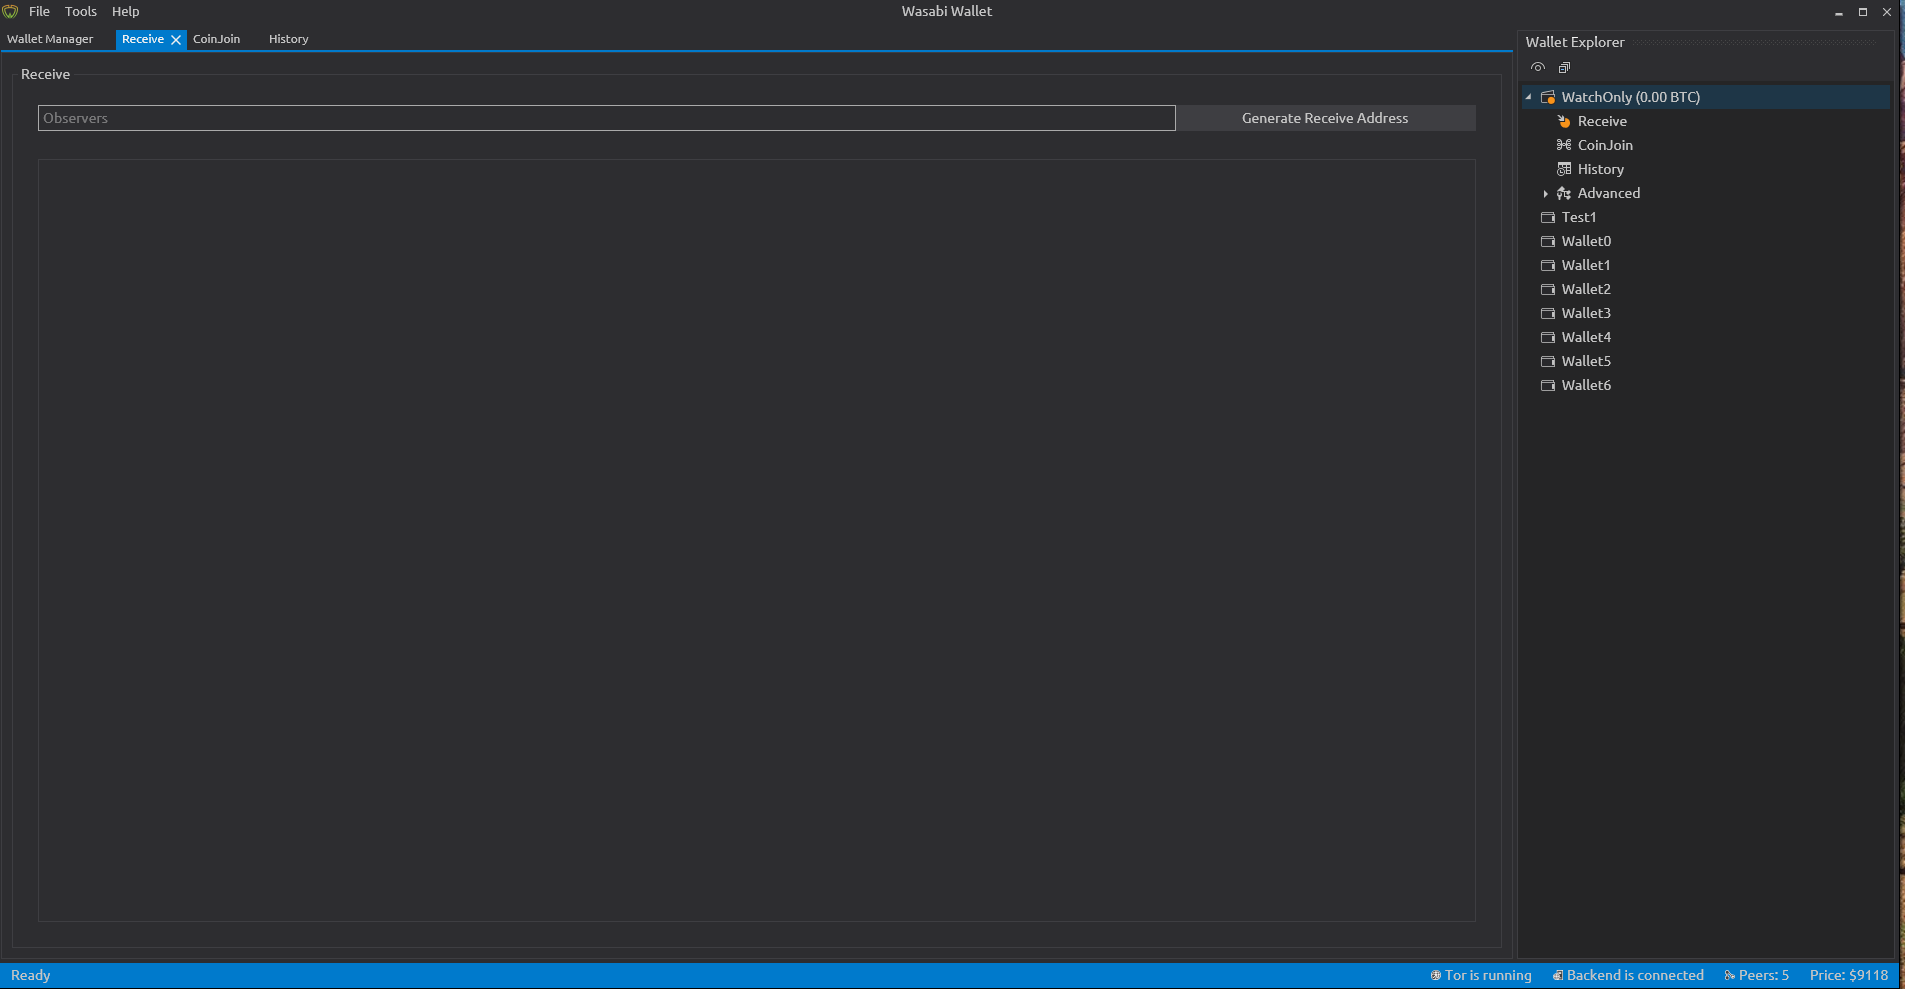Image resolution: width=1905 pixels, height=989 pixels.
Task: Switch to the CoinJoin tab
Action: (x=217, y=39)
